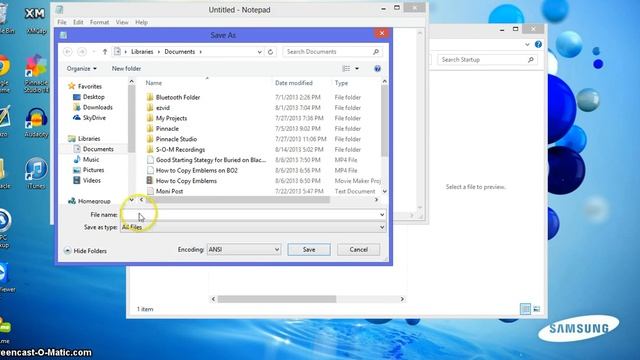This screenshot has height=360, width=640.
Task: Sort by Type column header
Action: pyautogui.click(x=341, y=83)
